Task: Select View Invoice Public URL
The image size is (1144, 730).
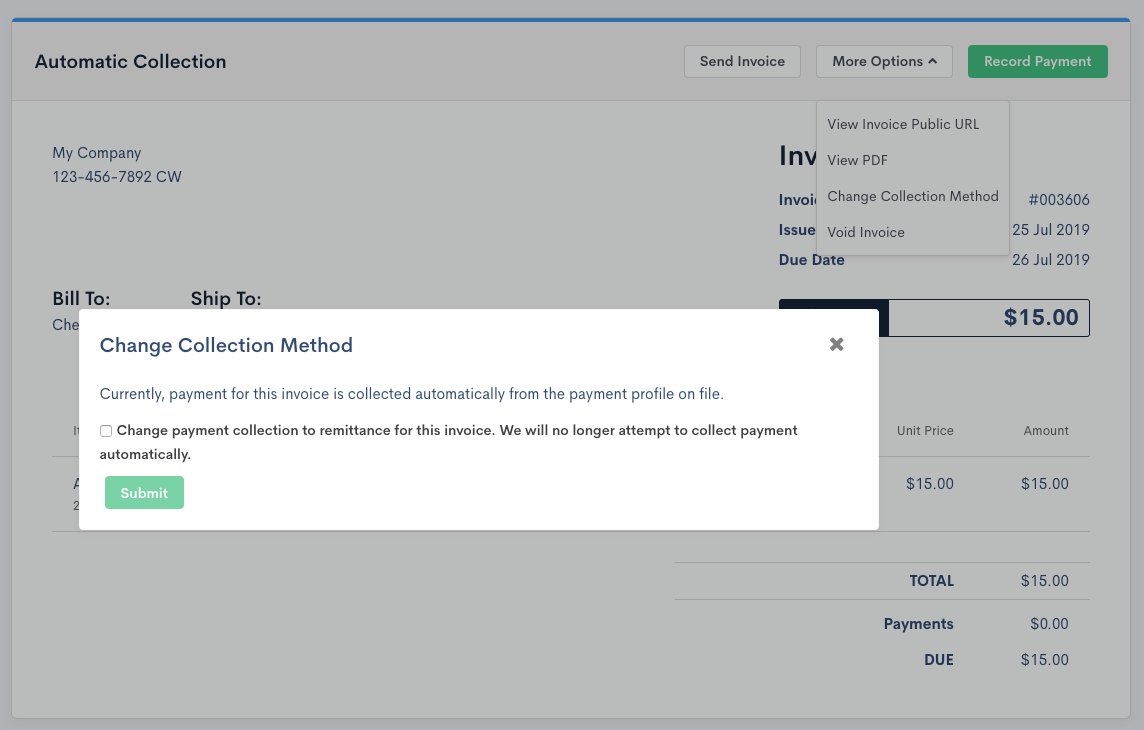Action: coord(903,124)
